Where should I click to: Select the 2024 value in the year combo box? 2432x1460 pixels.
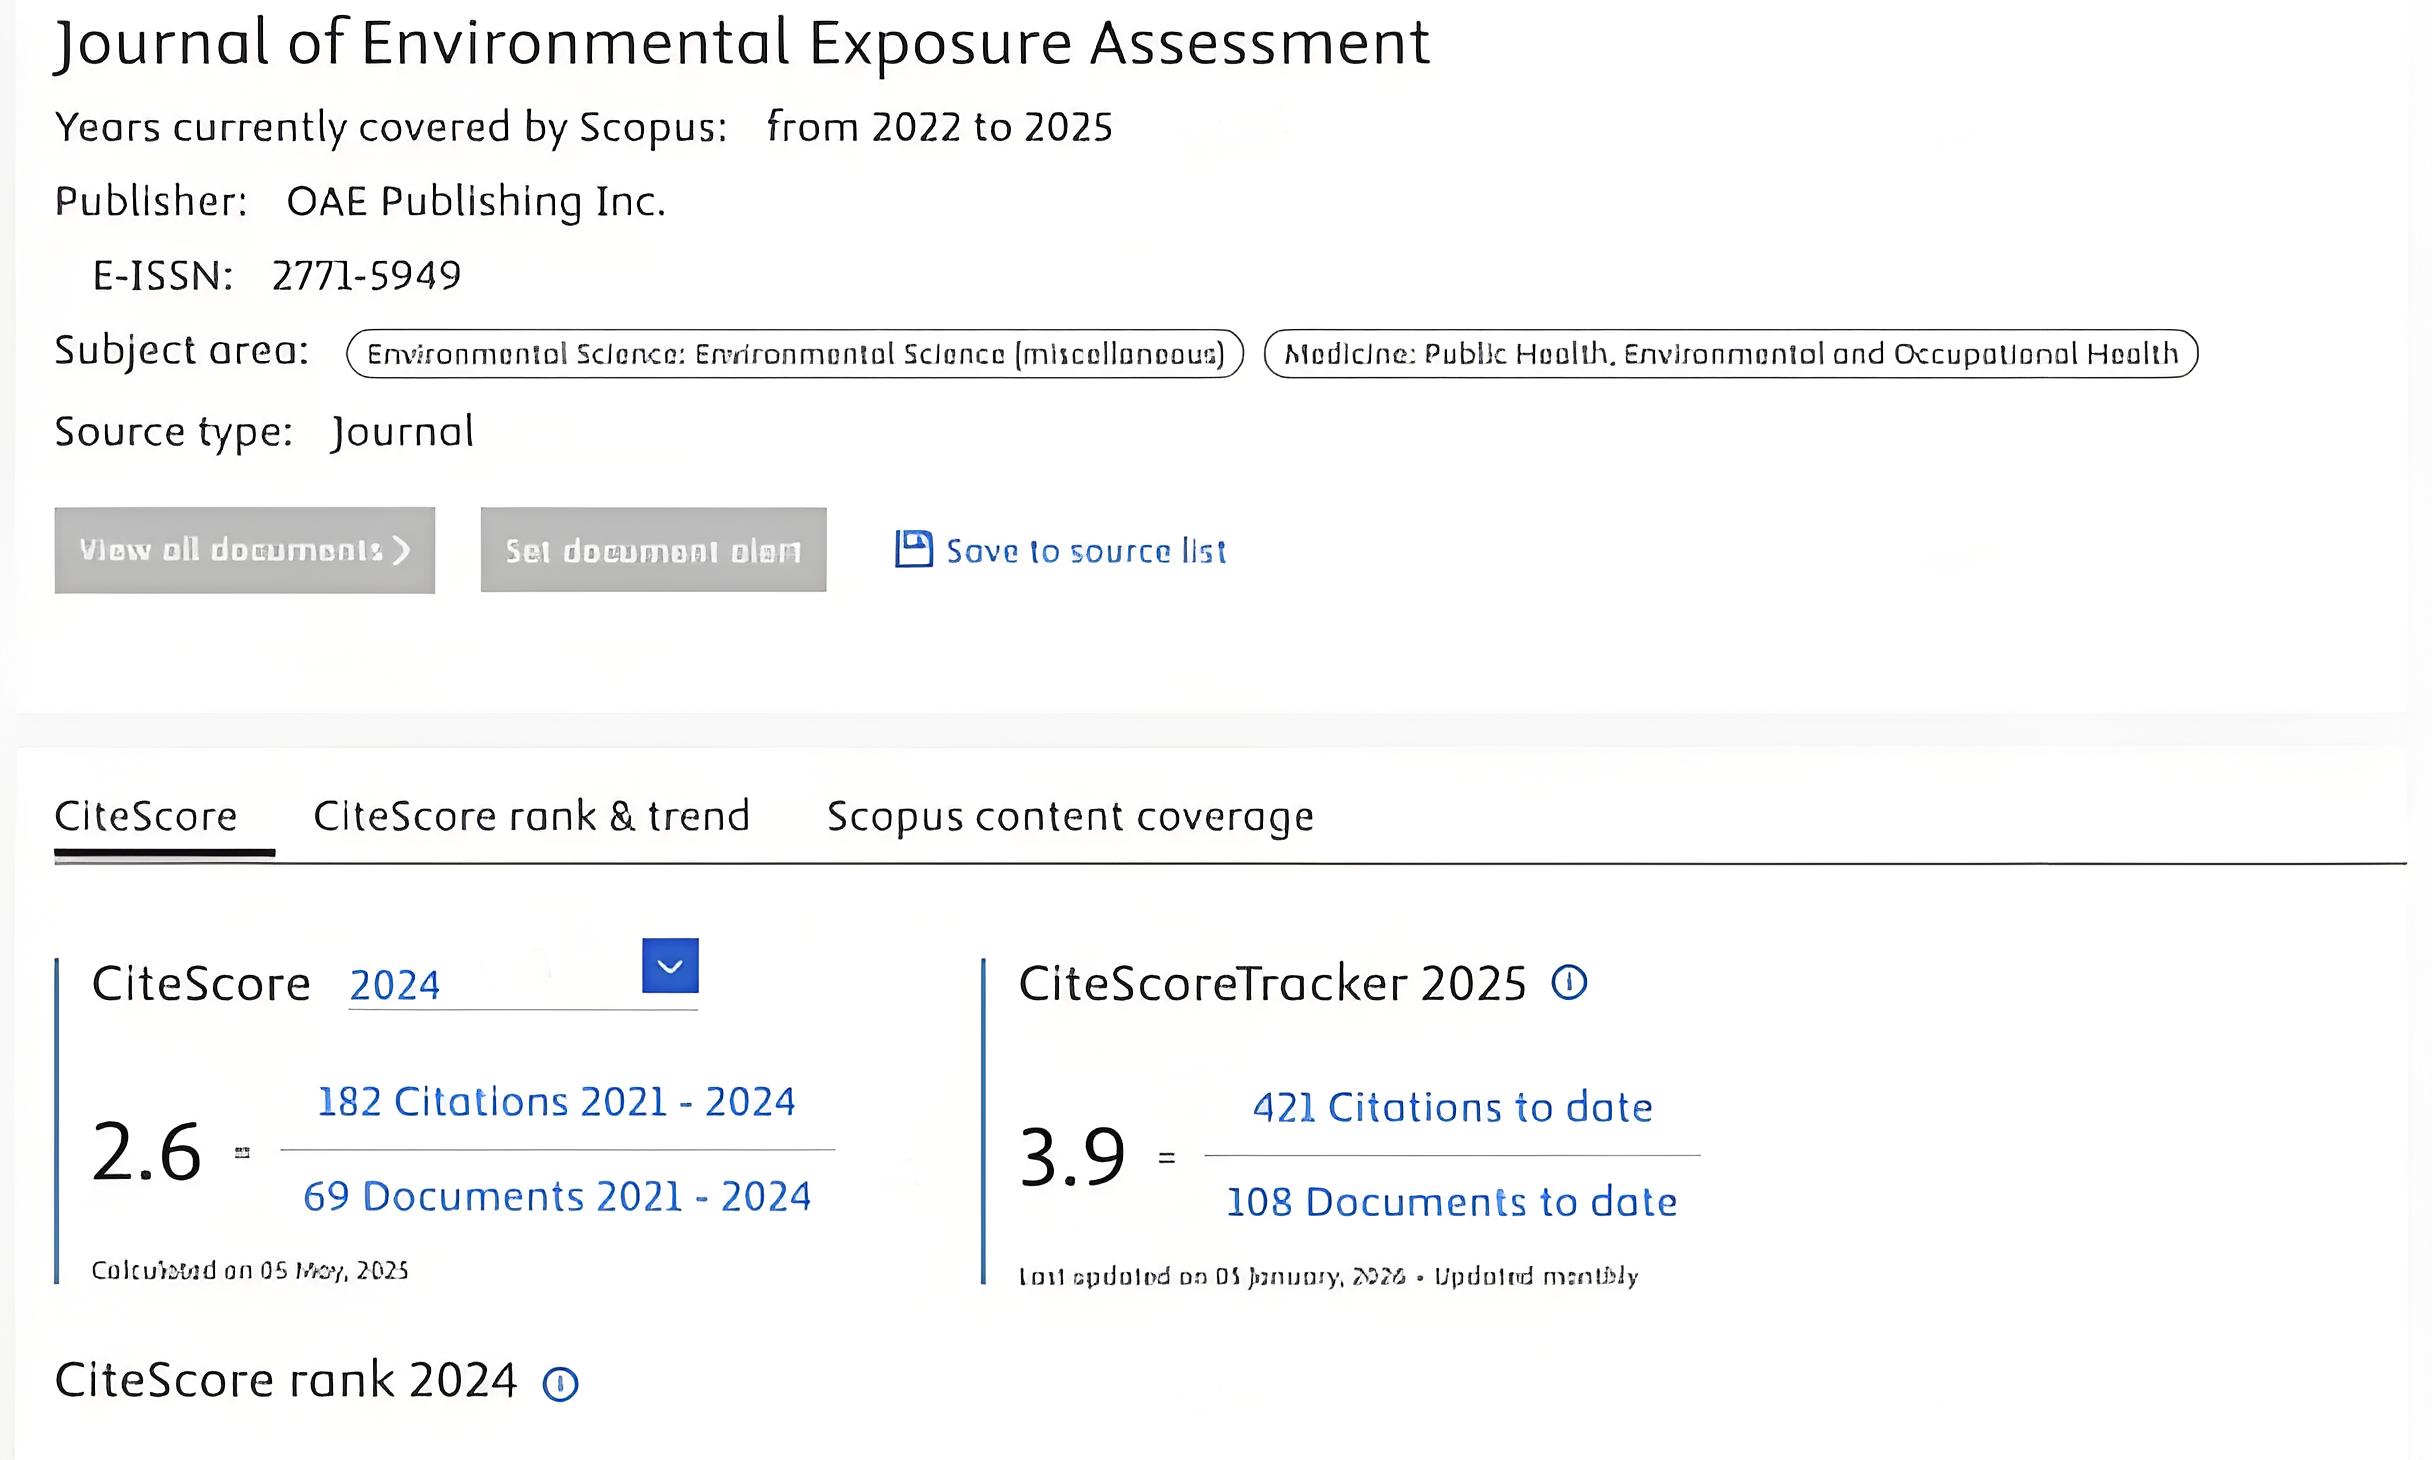(394, 984)
